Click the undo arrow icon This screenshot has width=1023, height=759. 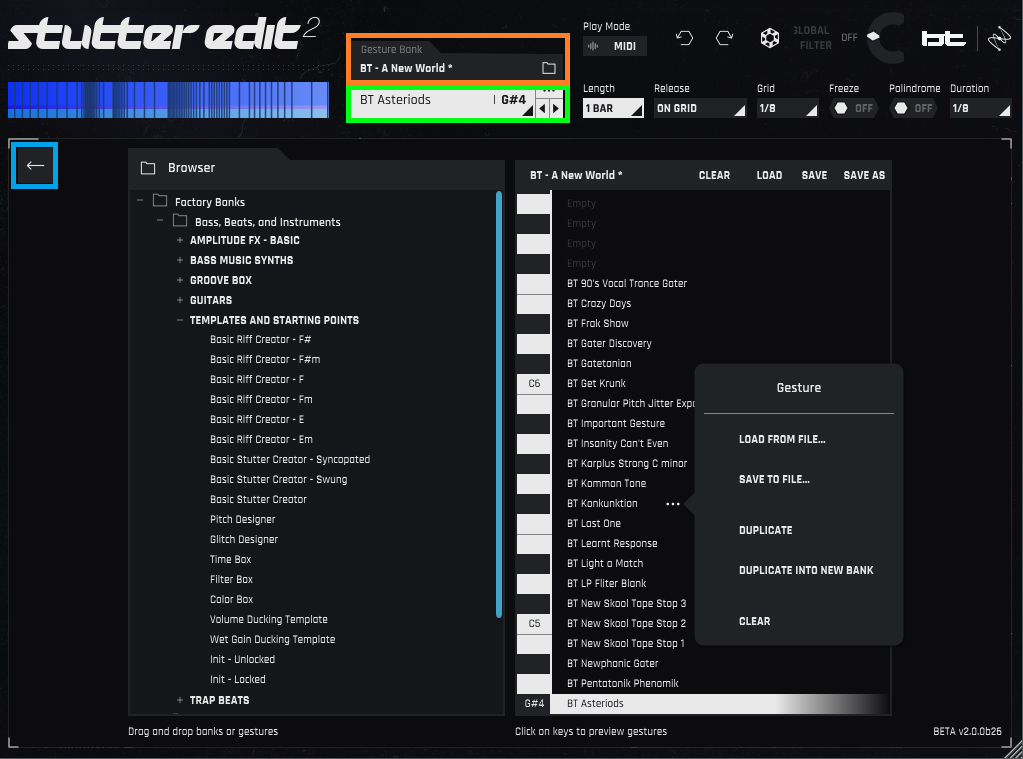pyautogui.click(x=684, y=38)
